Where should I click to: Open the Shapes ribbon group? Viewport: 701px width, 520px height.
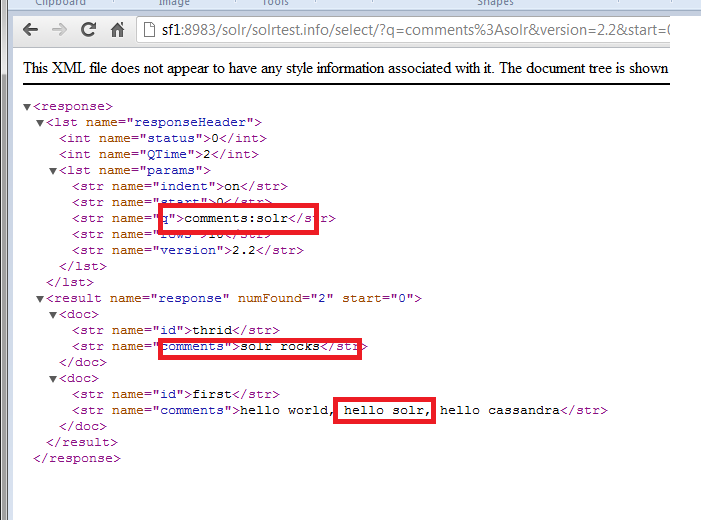495,3
